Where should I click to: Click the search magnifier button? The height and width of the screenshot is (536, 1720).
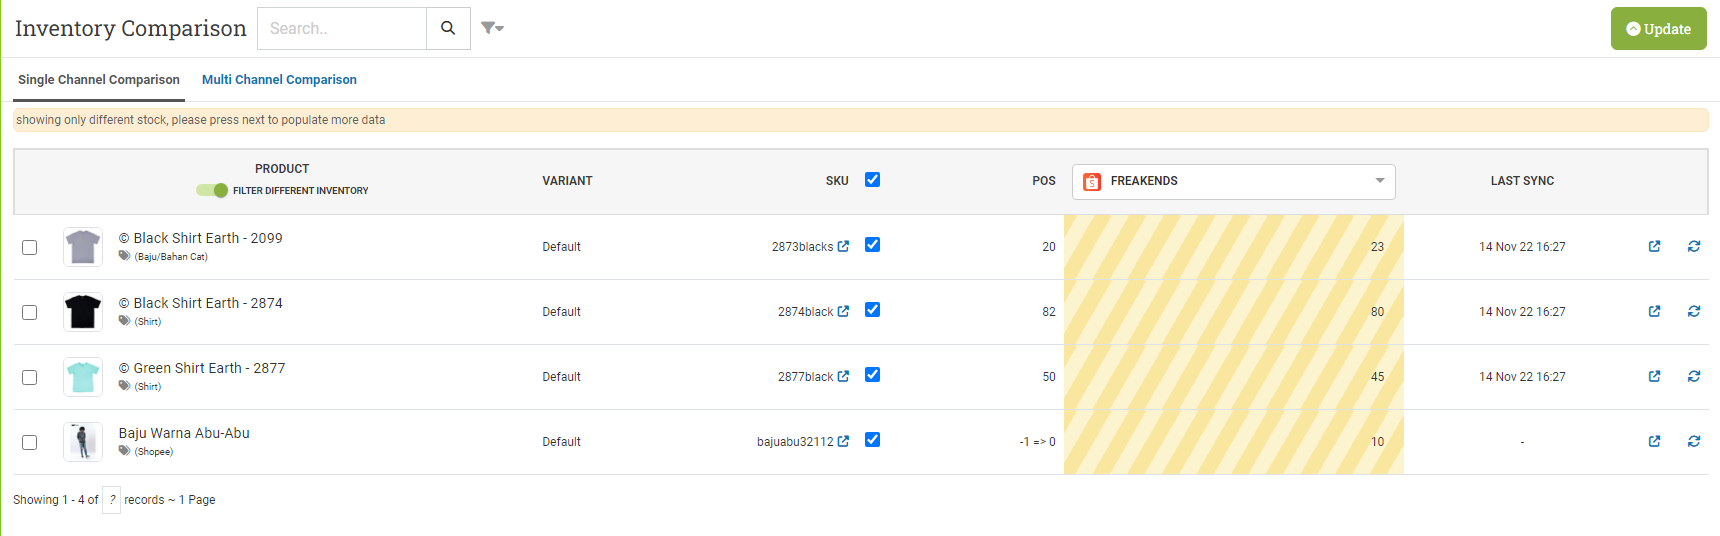point(448,28)
